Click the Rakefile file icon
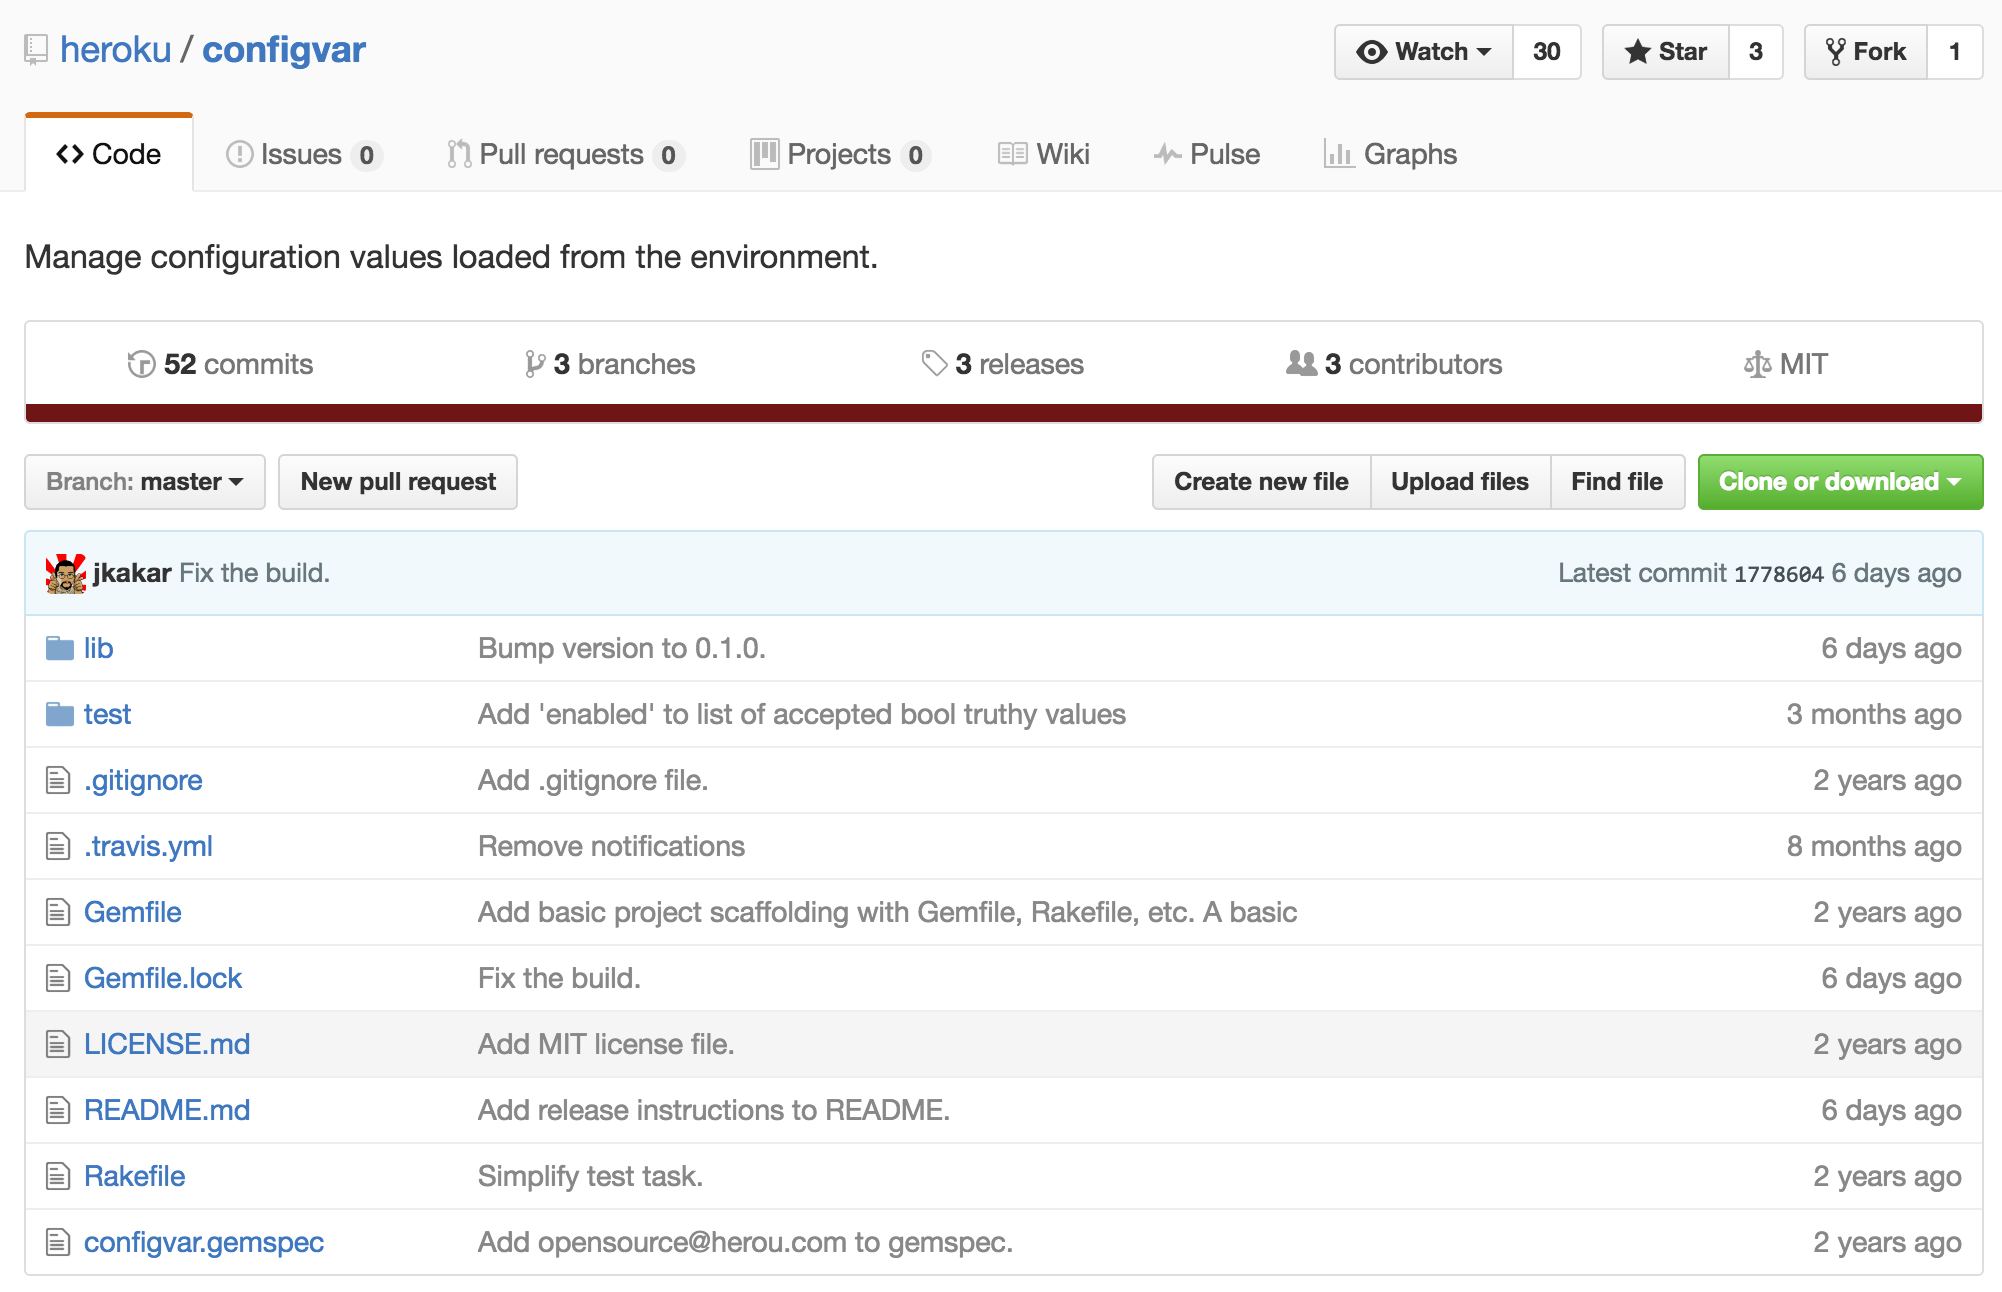2002x1292 pixels. coord(58,1176)
